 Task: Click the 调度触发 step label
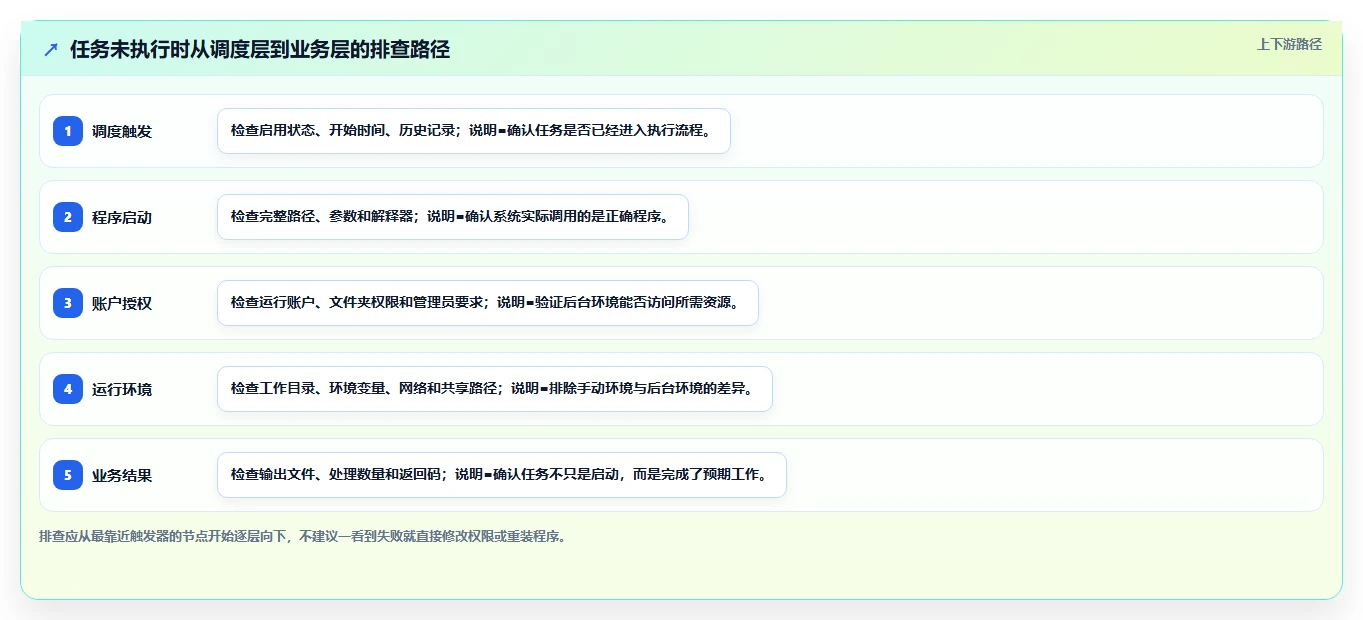click(x=122, y=131)
